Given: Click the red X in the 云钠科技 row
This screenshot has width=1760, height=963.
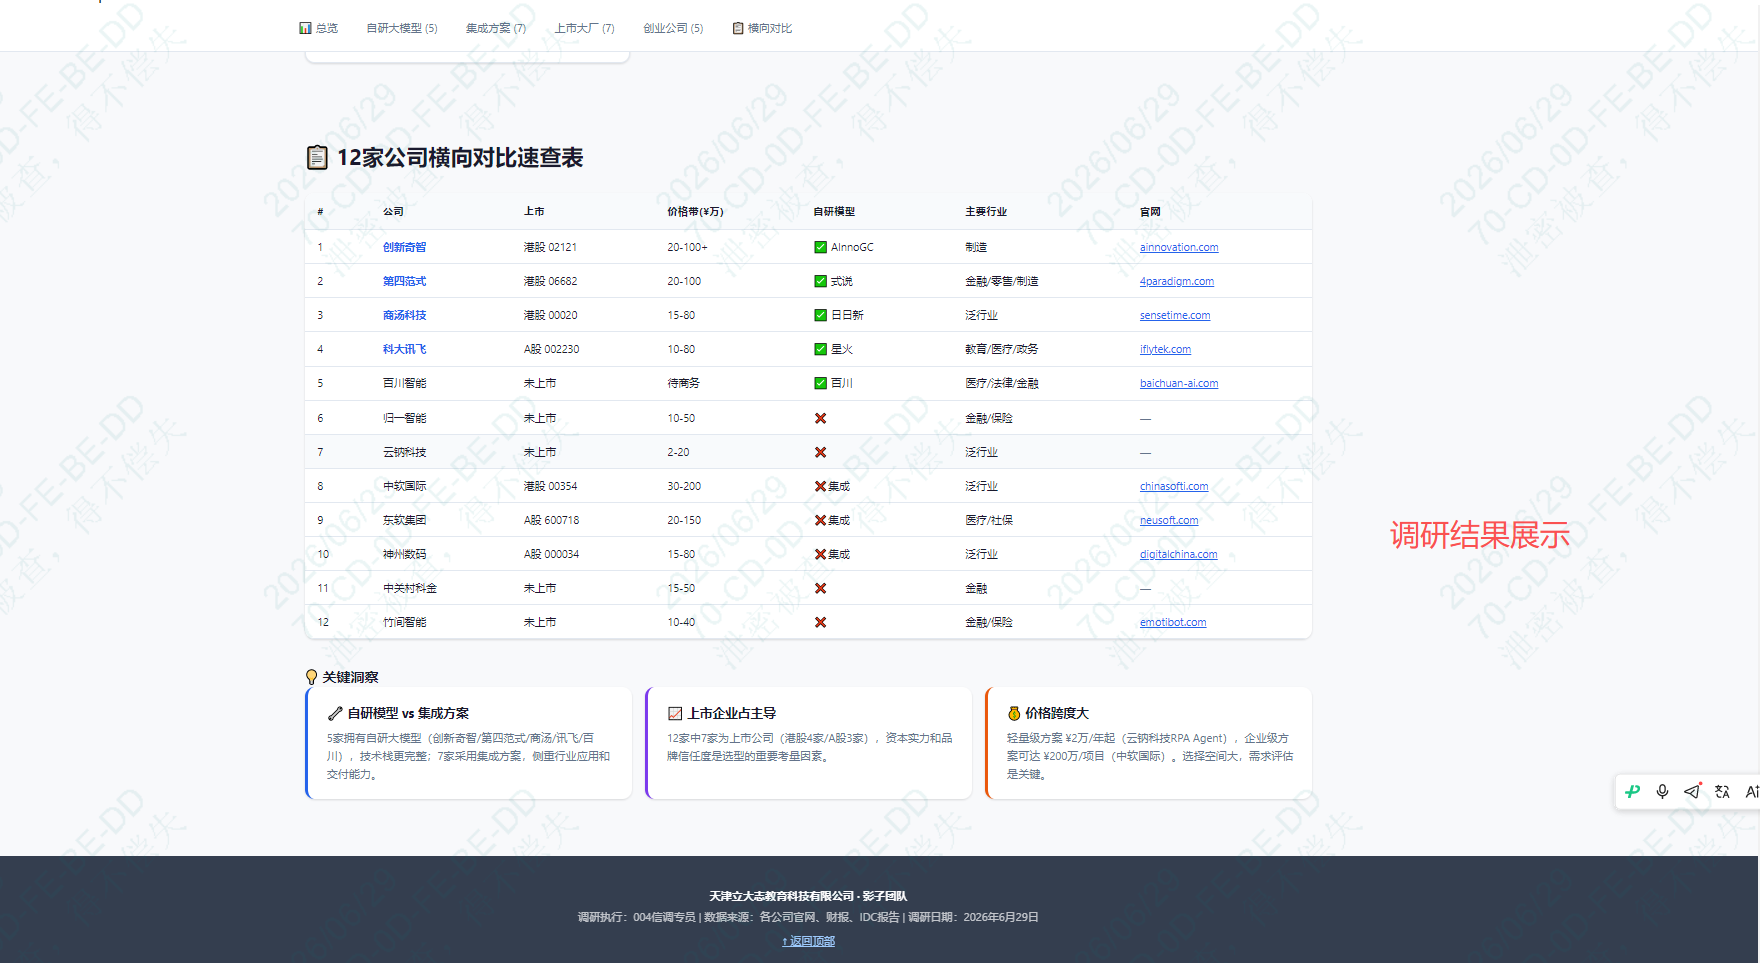Looking at the screenshot, I should (x=820, y=452).
